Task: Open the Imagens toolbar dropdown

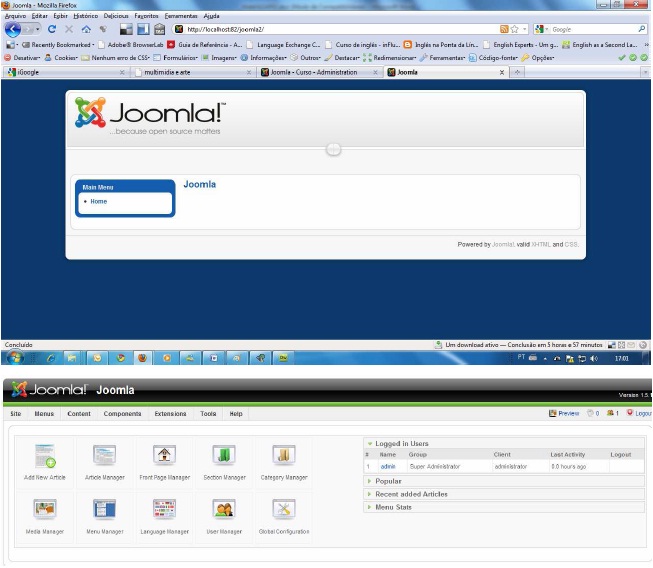Action: click(x=219, y=57)
